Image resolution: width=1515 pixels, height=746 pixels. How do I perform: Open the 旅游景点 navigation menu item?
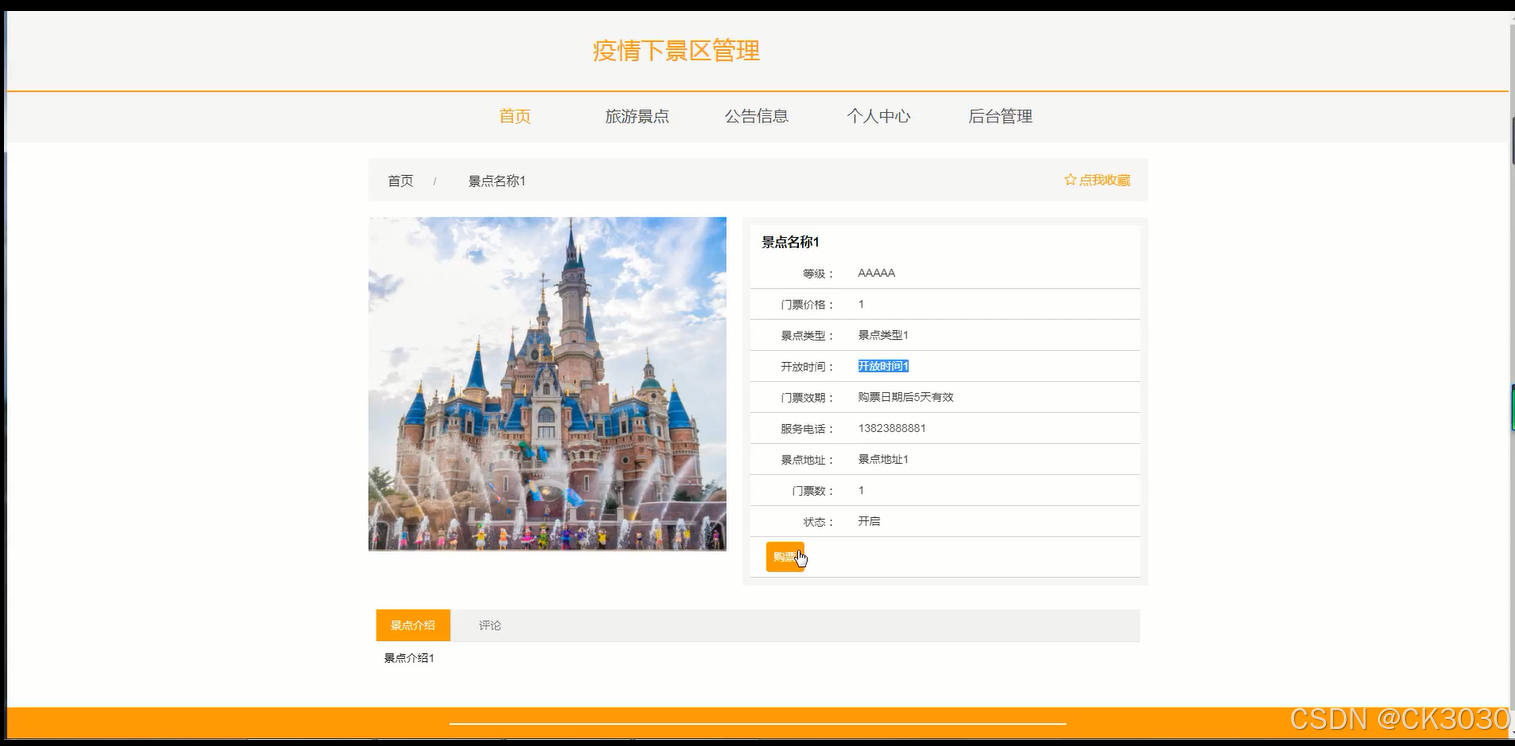637,116
